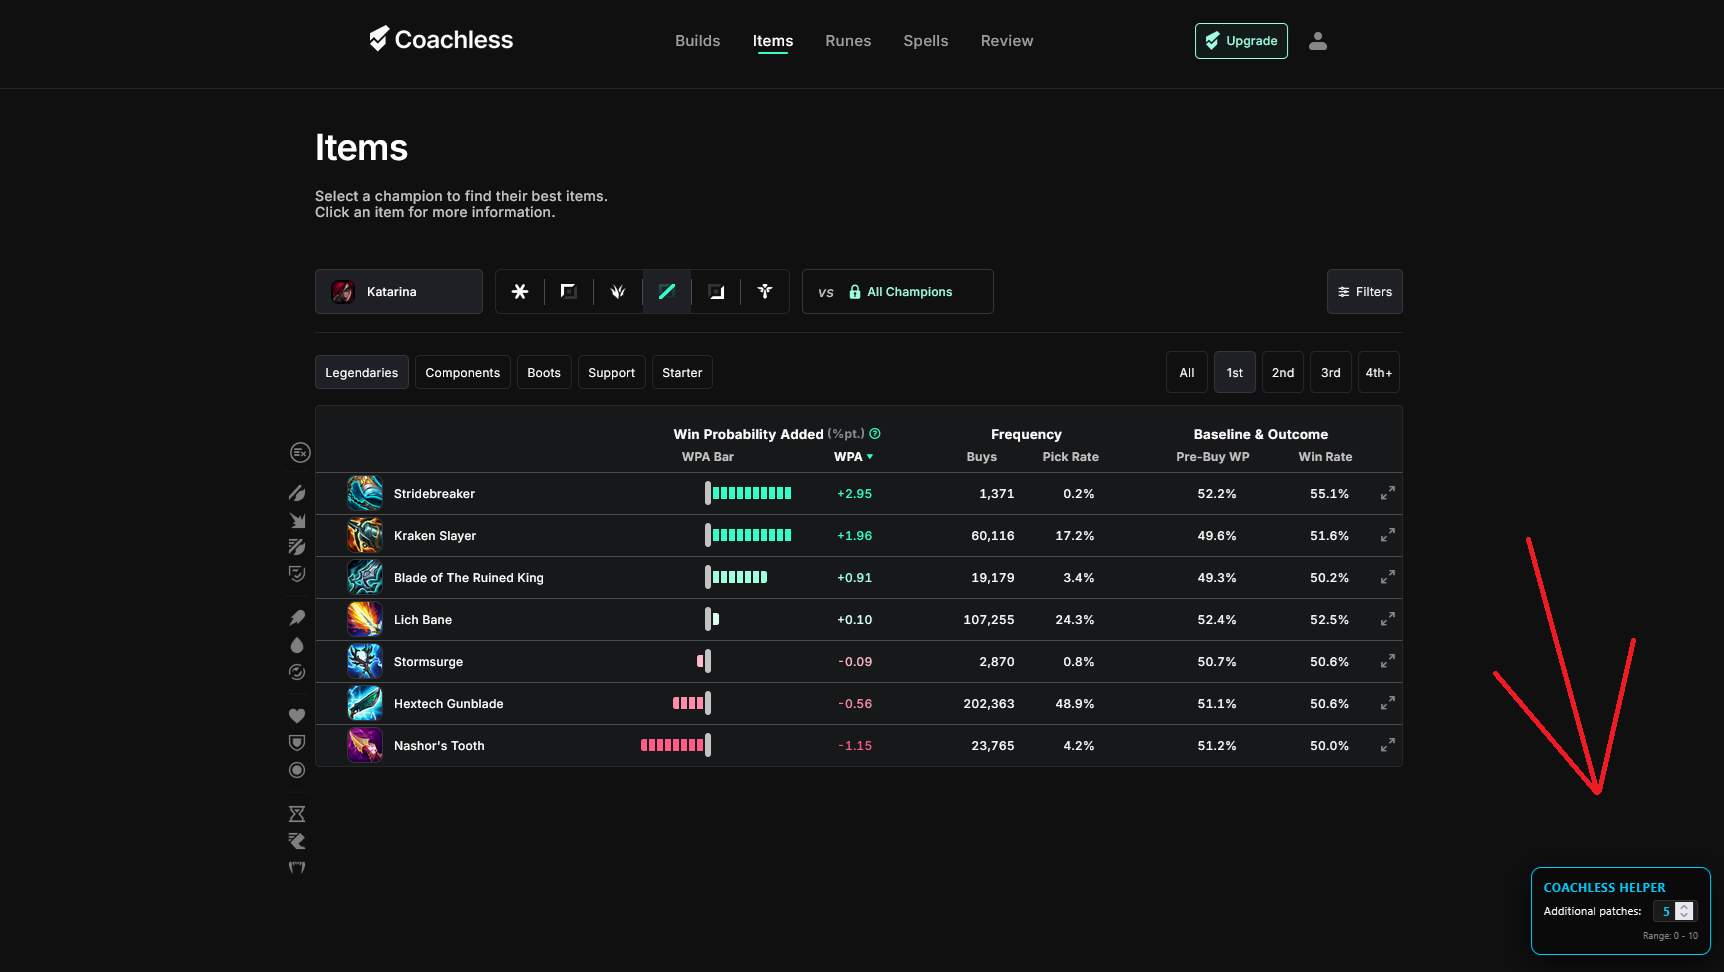Expand the Lich Bane row details
The height and width of the screenshot is (972, 1724).
[x=1388, y=620]
